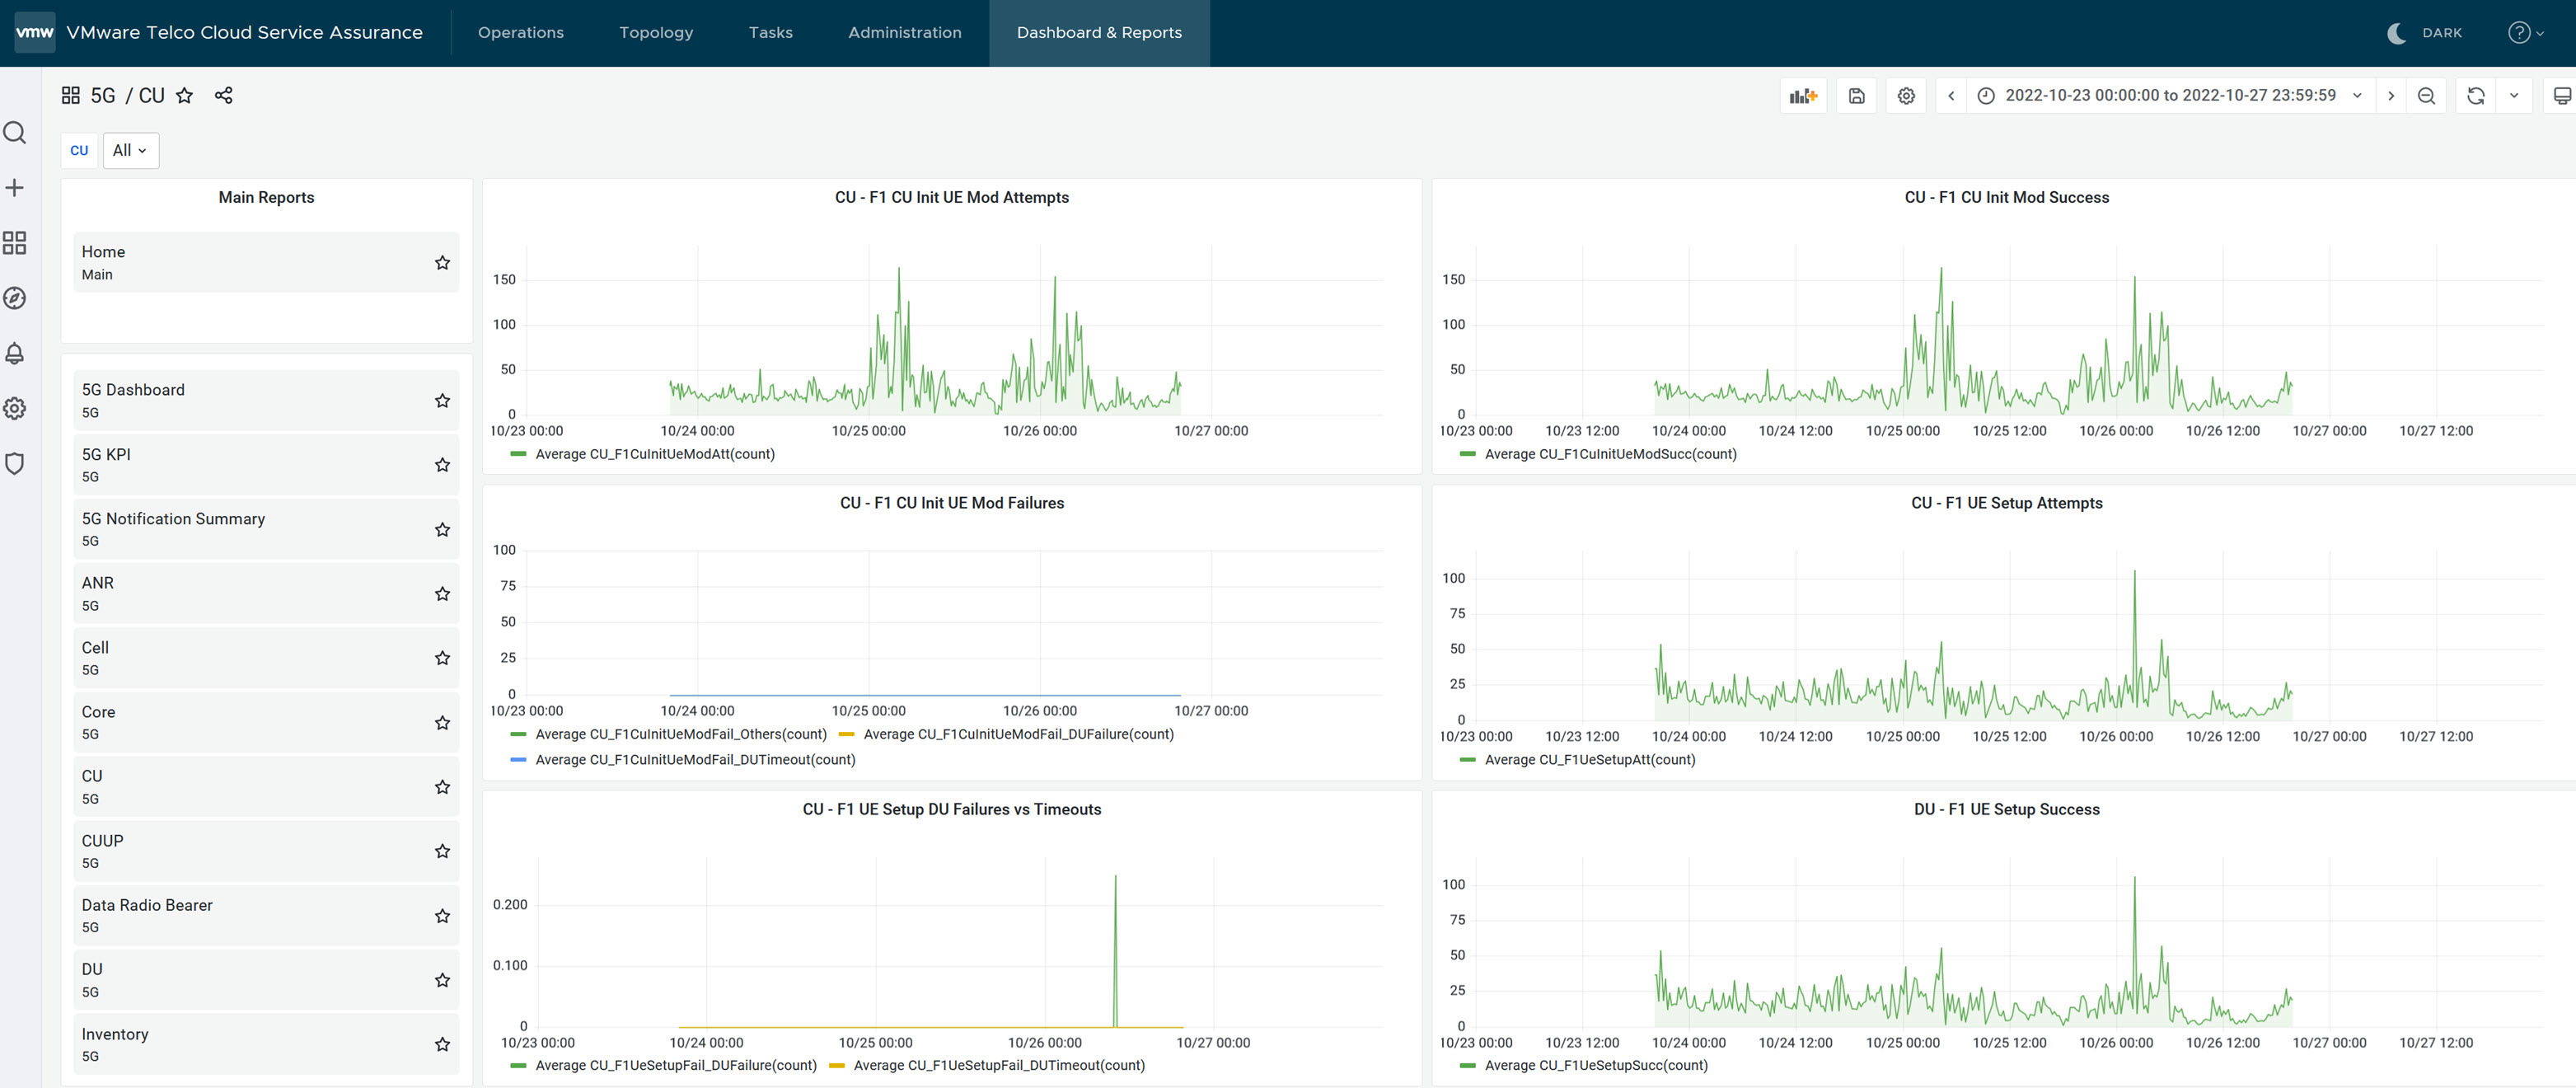The image size is (2576, 1088).
Task: Open panel menu for CU - F1 UE Setup Attempts
Action: pyautogui.click(x=2006, y=503)
